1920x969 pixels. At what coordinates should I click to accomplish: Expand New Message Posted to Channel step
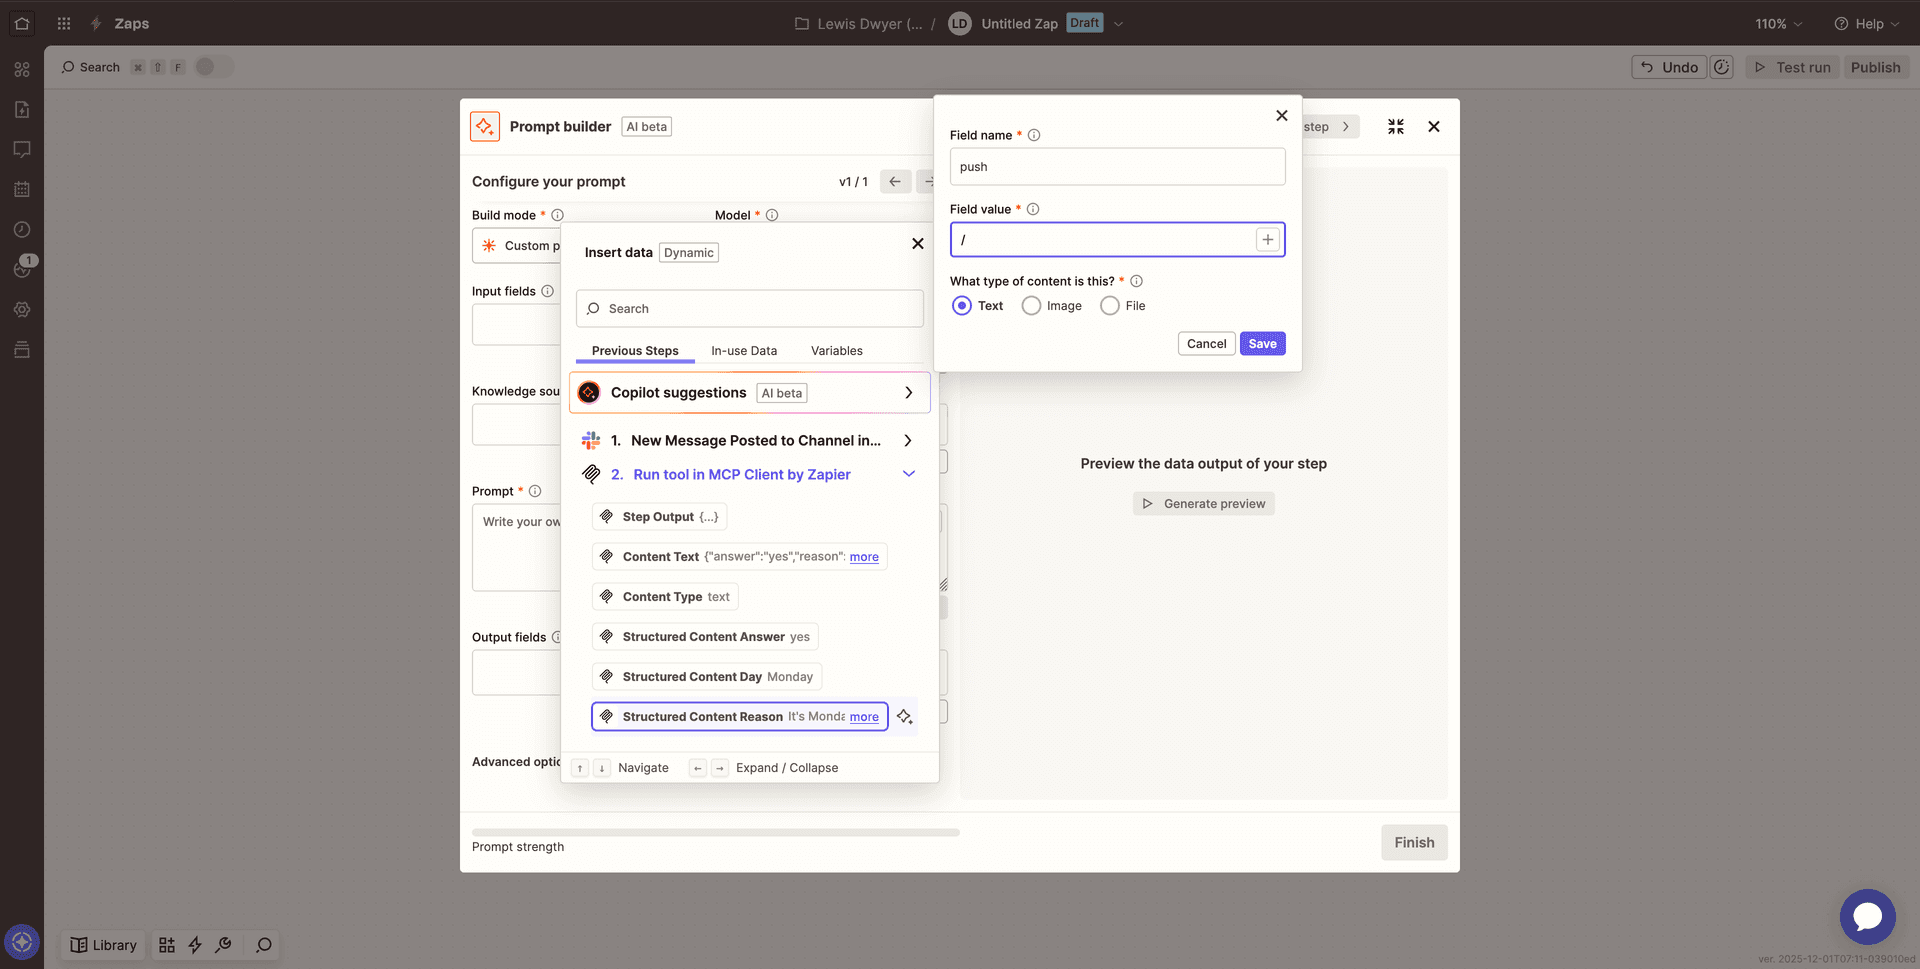click(x=908, y=441)
